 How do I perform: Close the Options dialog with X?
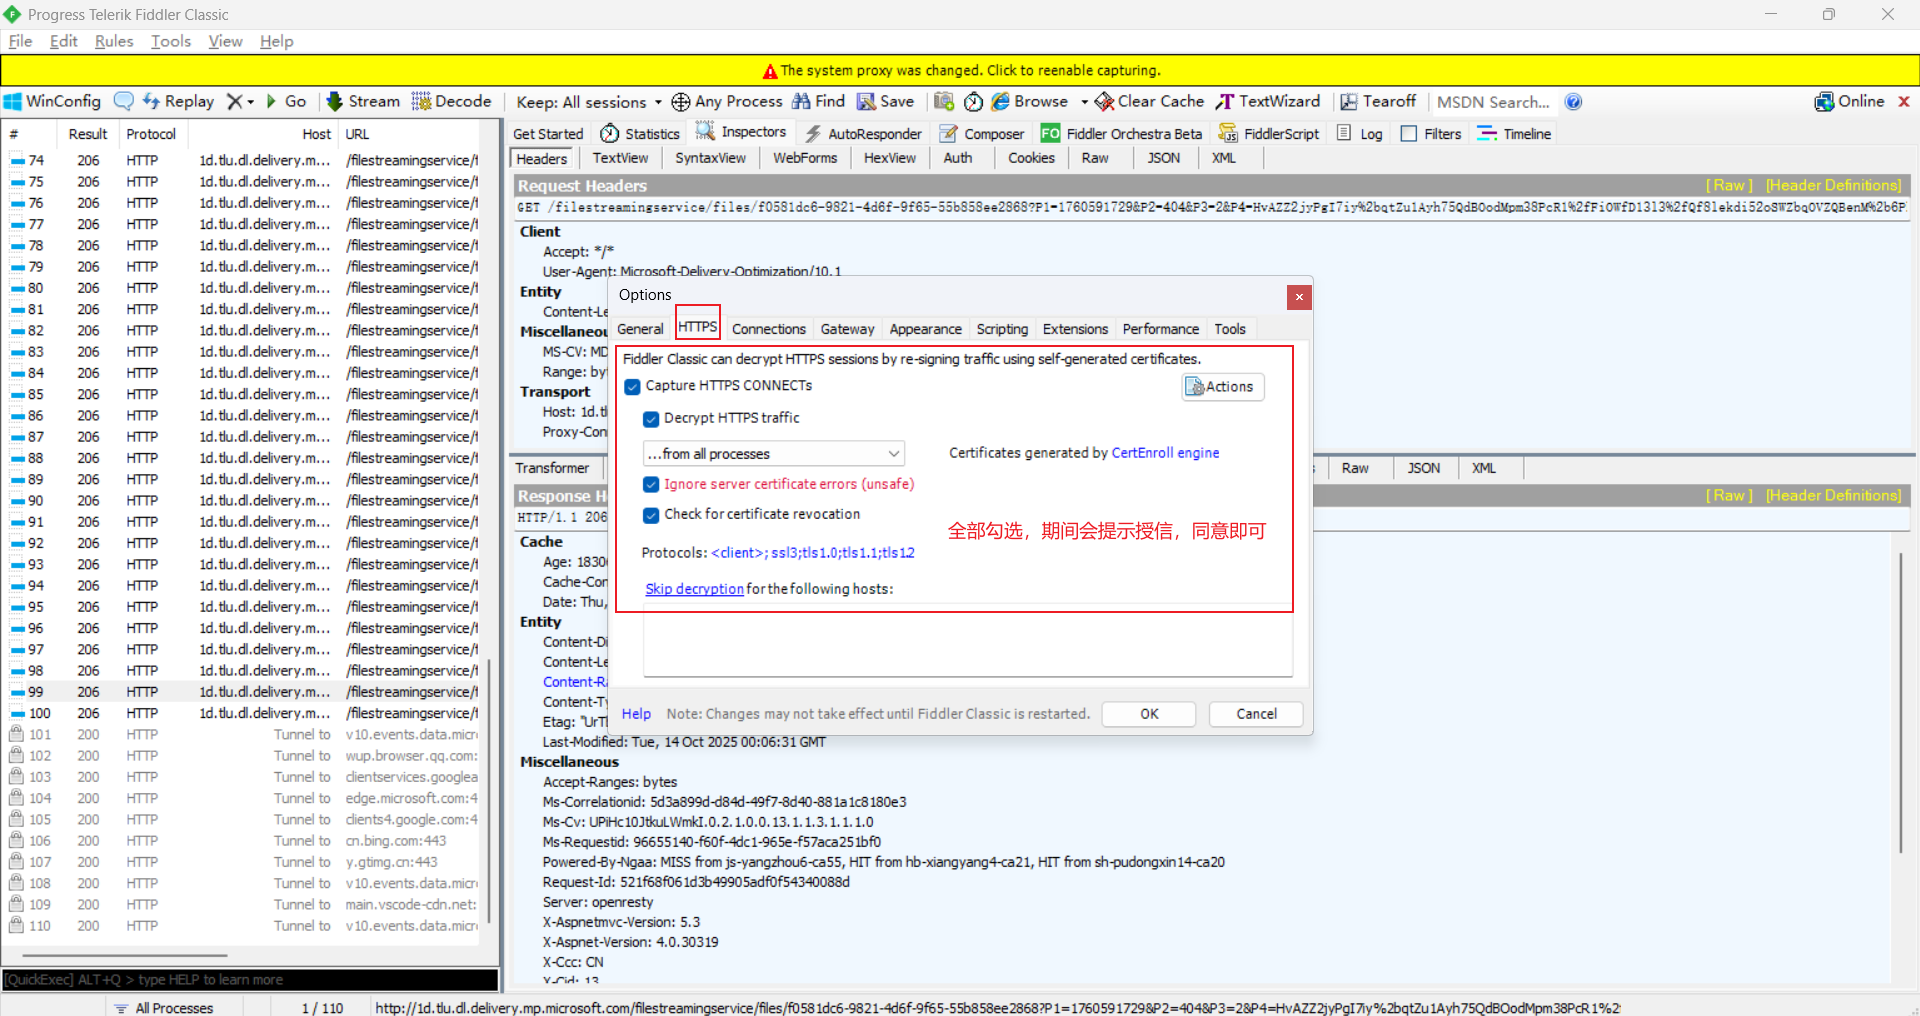point(1298,297)
